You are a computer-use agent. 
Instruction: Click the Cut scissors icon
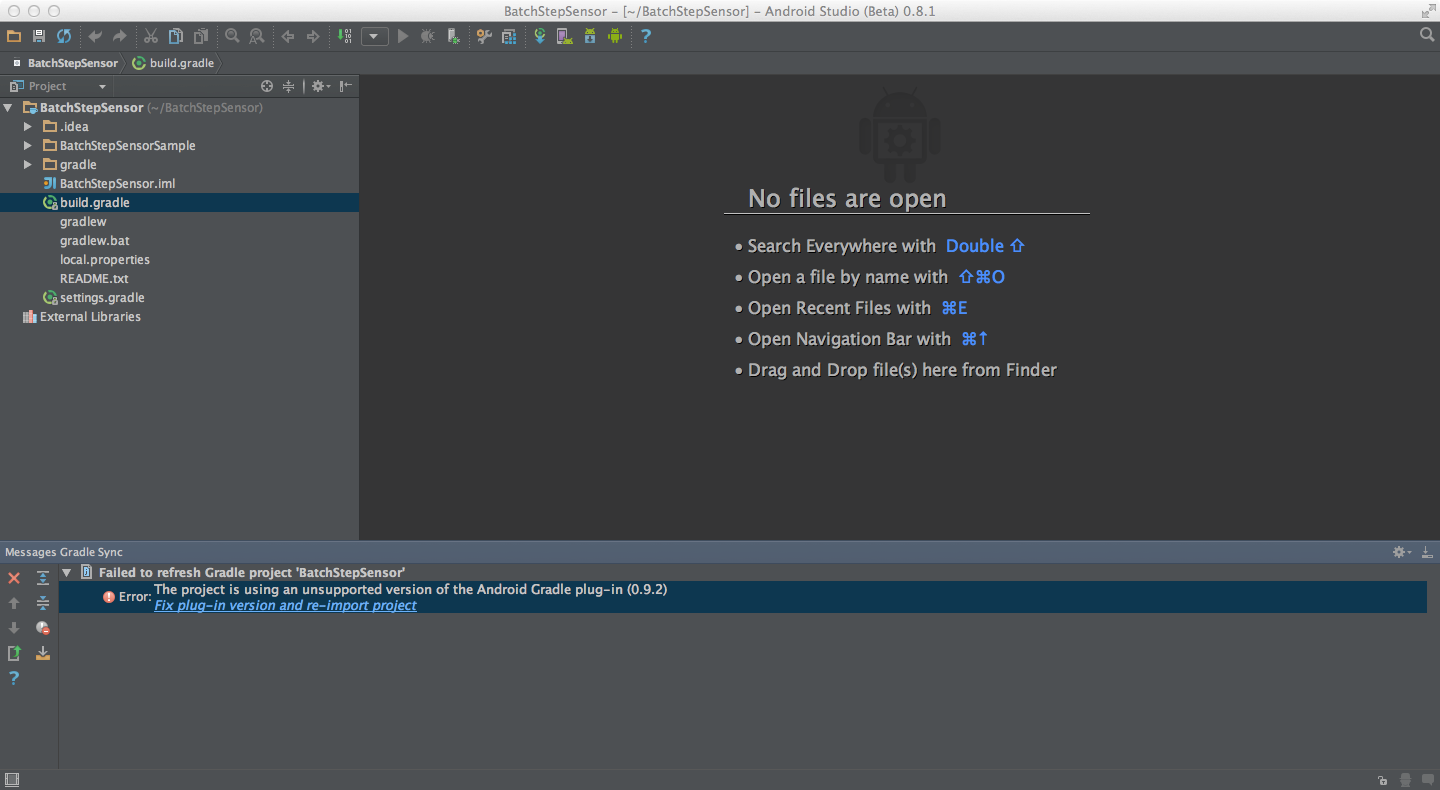151,36
